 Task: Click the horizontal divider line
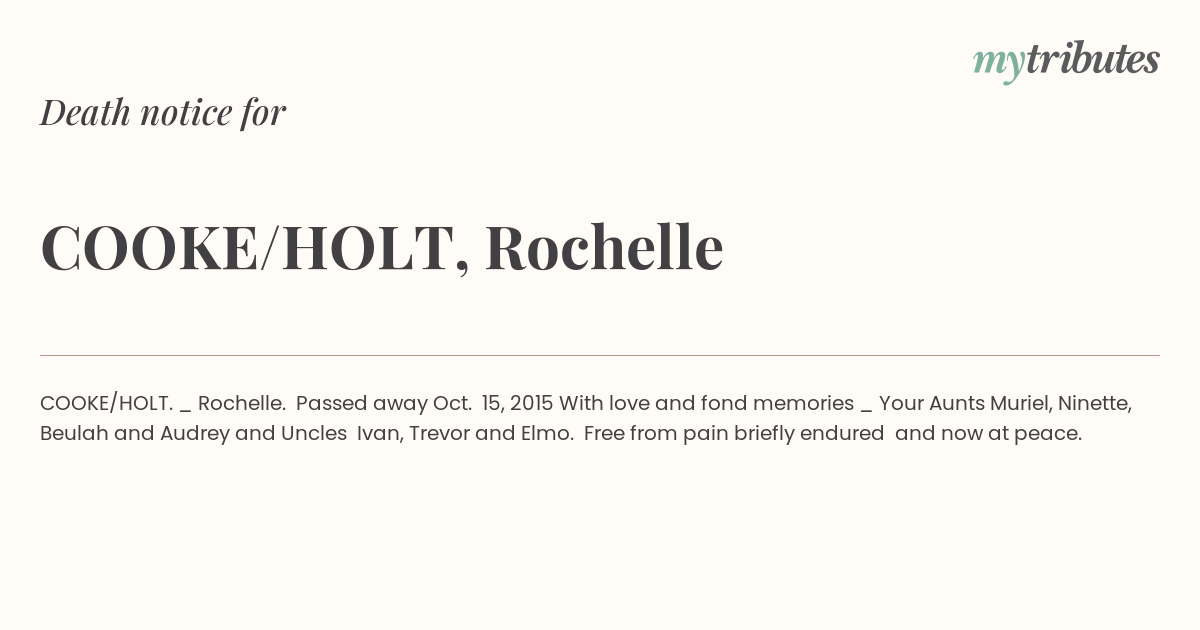600,355
